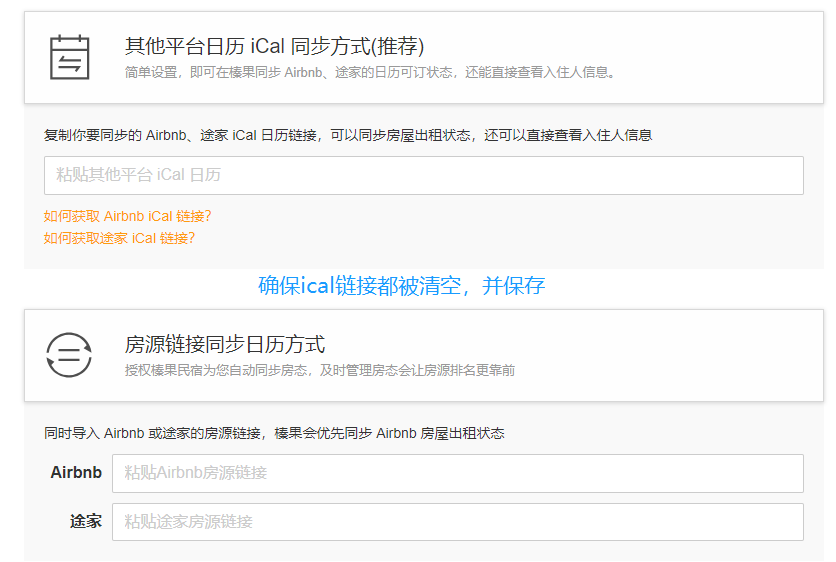Click the Airbnb field label
This screenshot has width=836, height=562.
[x=76, y=473]
